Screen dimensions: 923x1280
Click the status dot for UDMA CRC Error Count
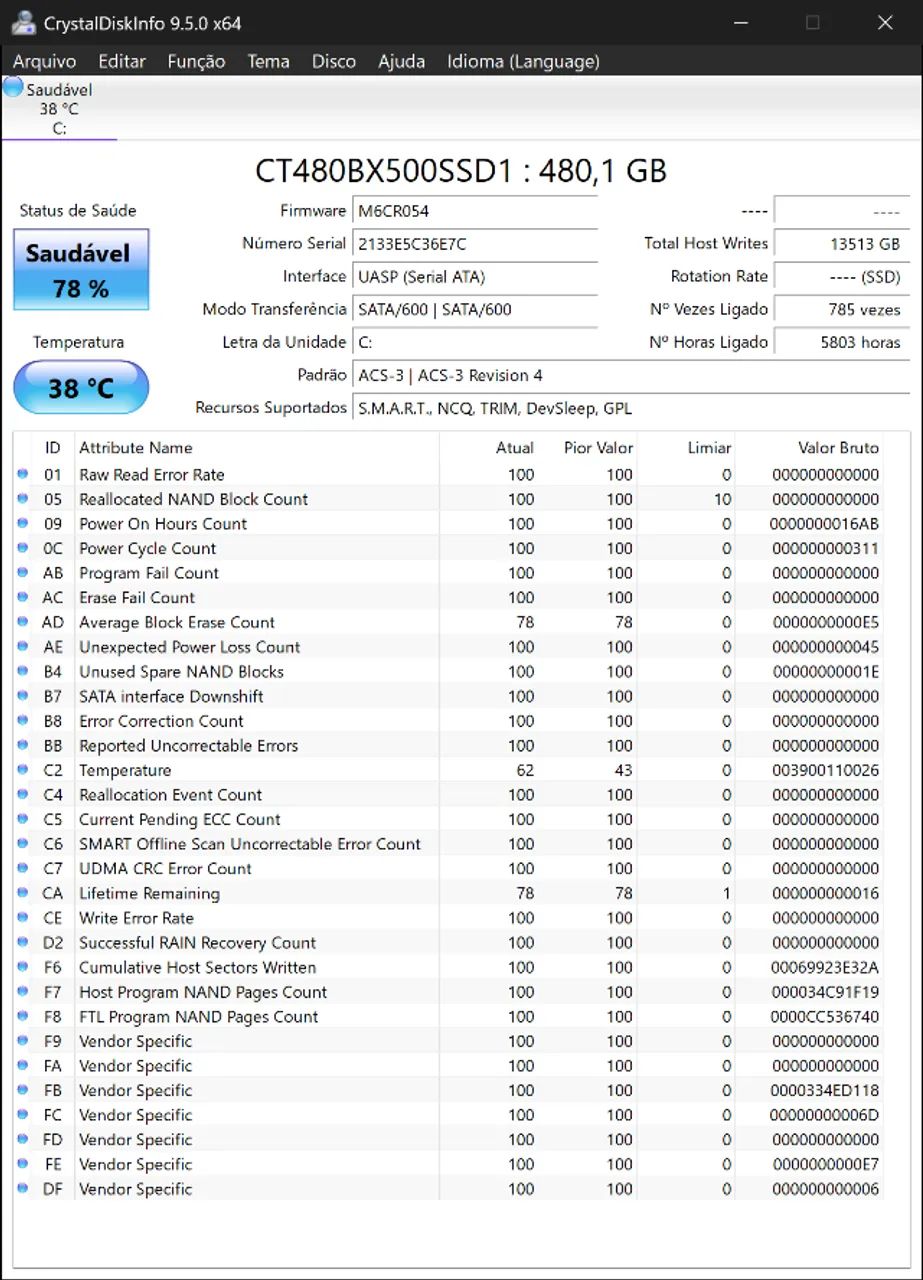(x=22, y=868)
